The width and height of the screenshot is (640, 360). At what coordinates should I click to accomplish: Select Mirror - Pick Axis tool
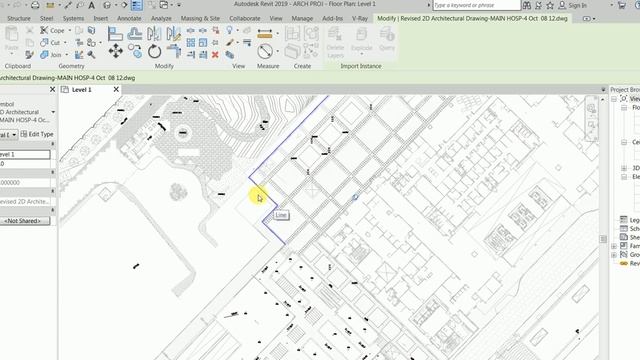click(x=154, y=33)
